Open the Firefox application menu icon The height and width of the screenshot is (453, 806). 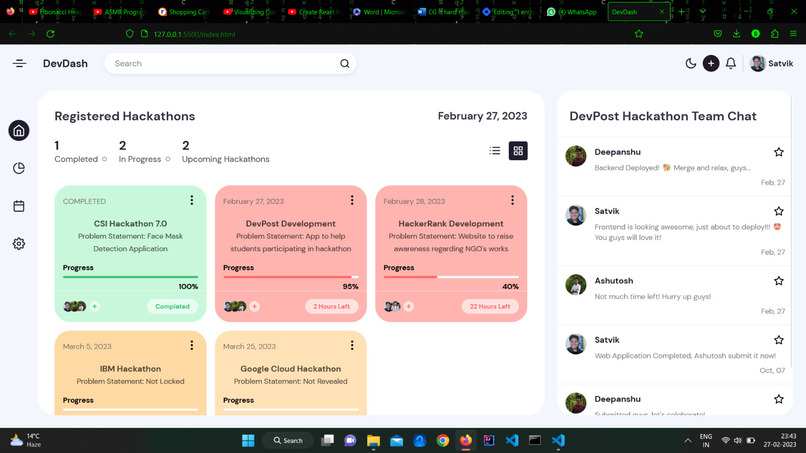point(794,33)
